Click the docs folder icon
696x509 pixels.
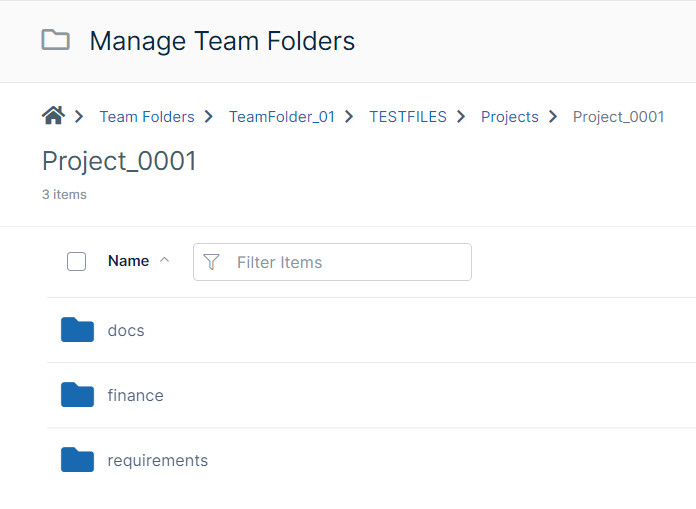(77, 330)
